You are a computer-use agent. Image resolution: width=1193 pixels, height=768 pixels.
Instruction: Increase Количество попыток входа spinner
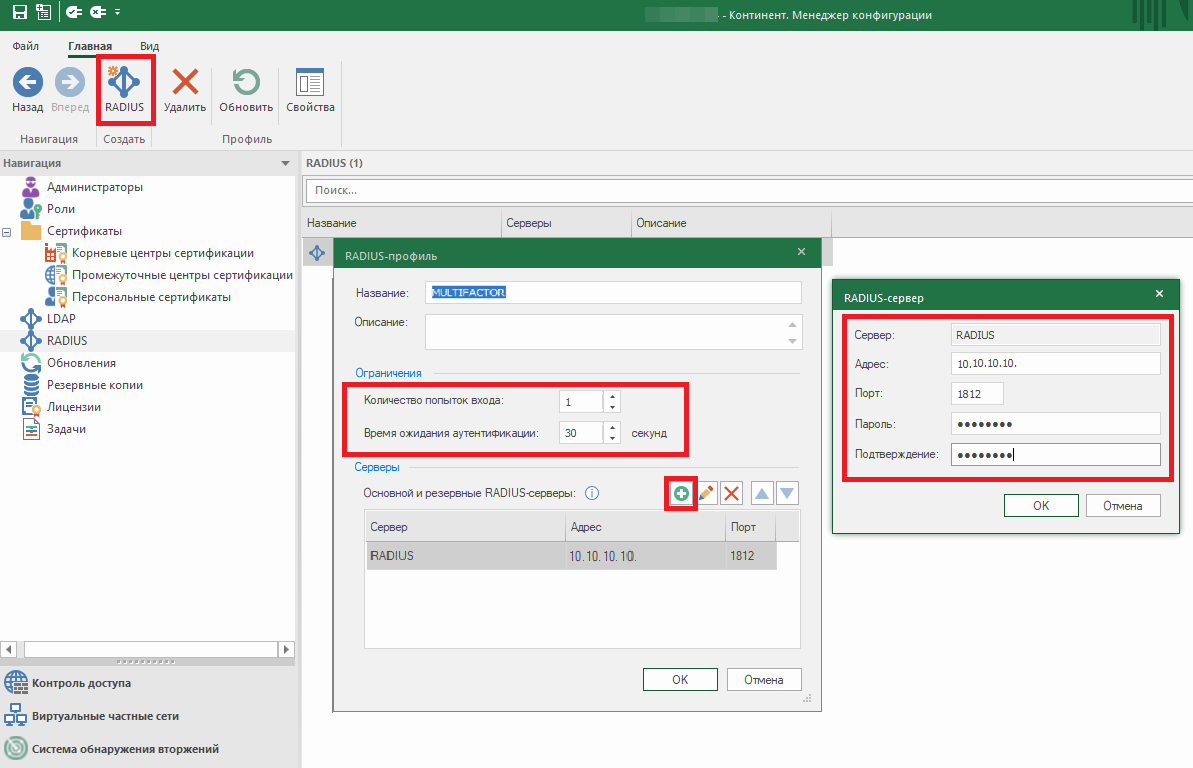(612, 397)
